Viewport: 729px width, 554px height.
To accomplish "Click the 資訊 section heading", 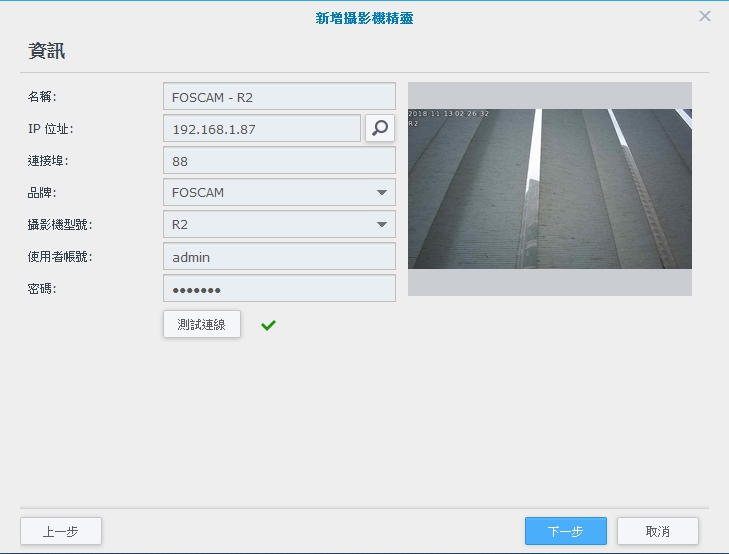I will tap(46, 51).
